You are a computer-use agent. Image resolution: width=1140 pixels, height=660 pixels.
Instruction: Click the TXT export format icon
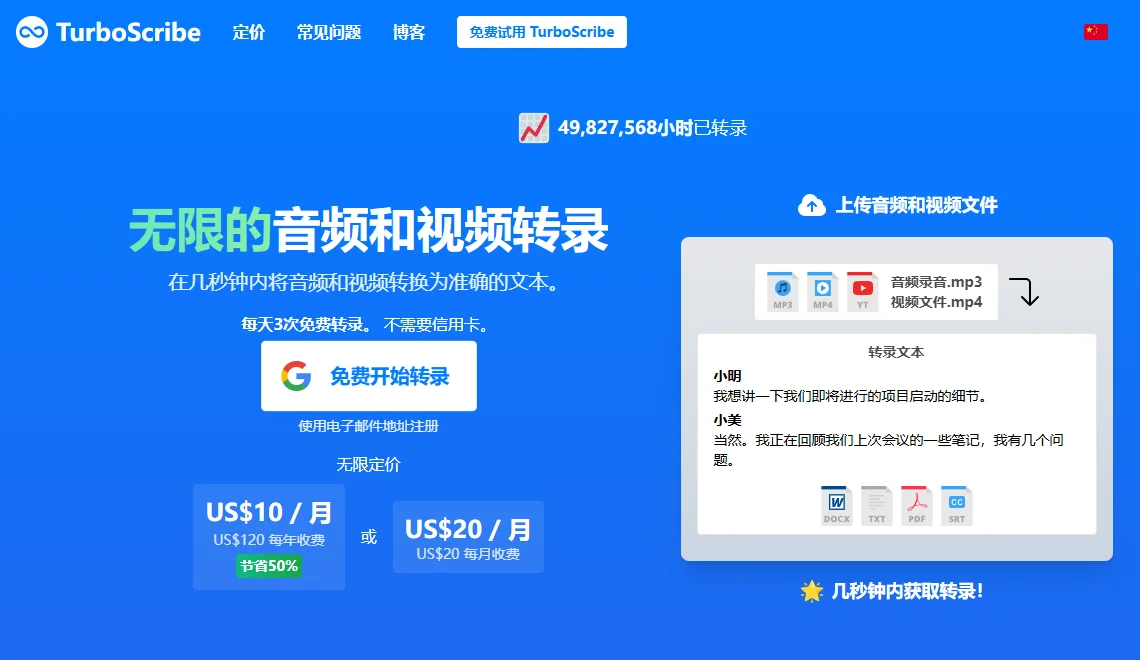pyautogui.click(x=877, y=505)
